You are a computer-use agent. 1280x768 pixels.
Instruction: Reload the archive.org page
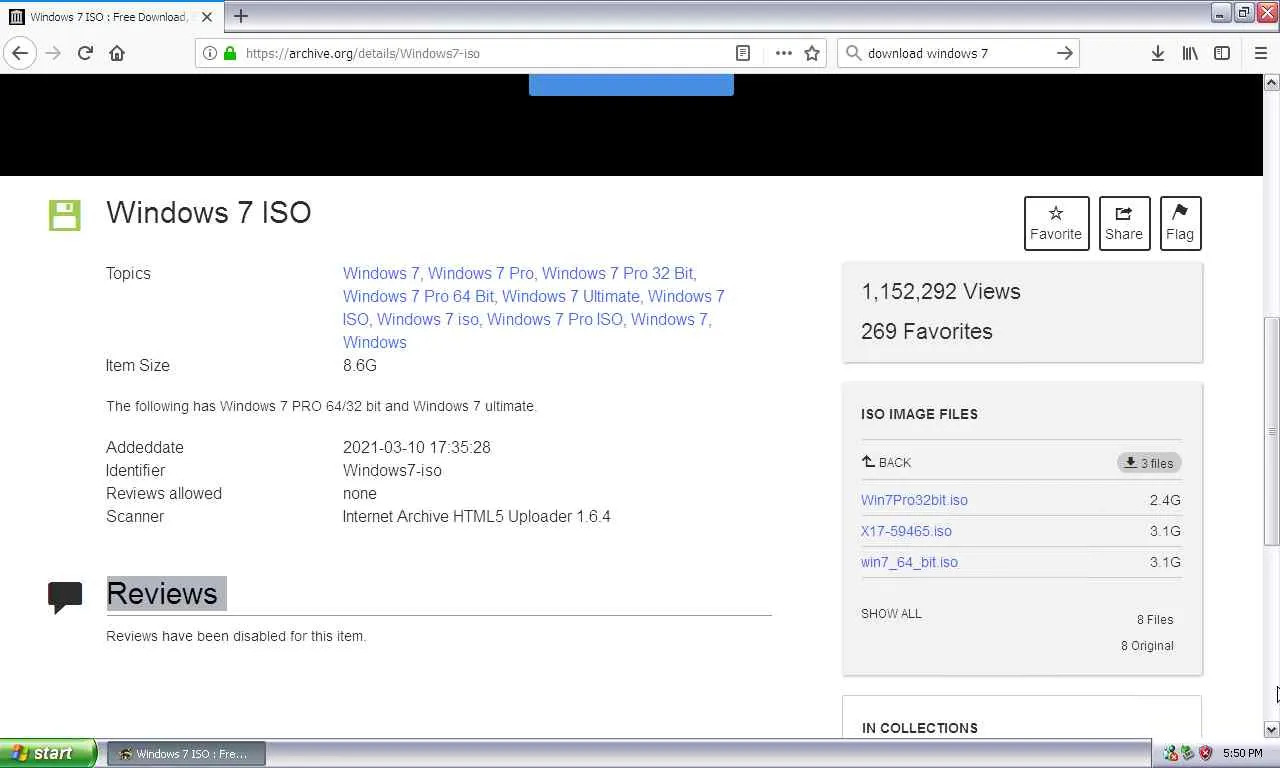pyautogui.click(x=85, y=53)
